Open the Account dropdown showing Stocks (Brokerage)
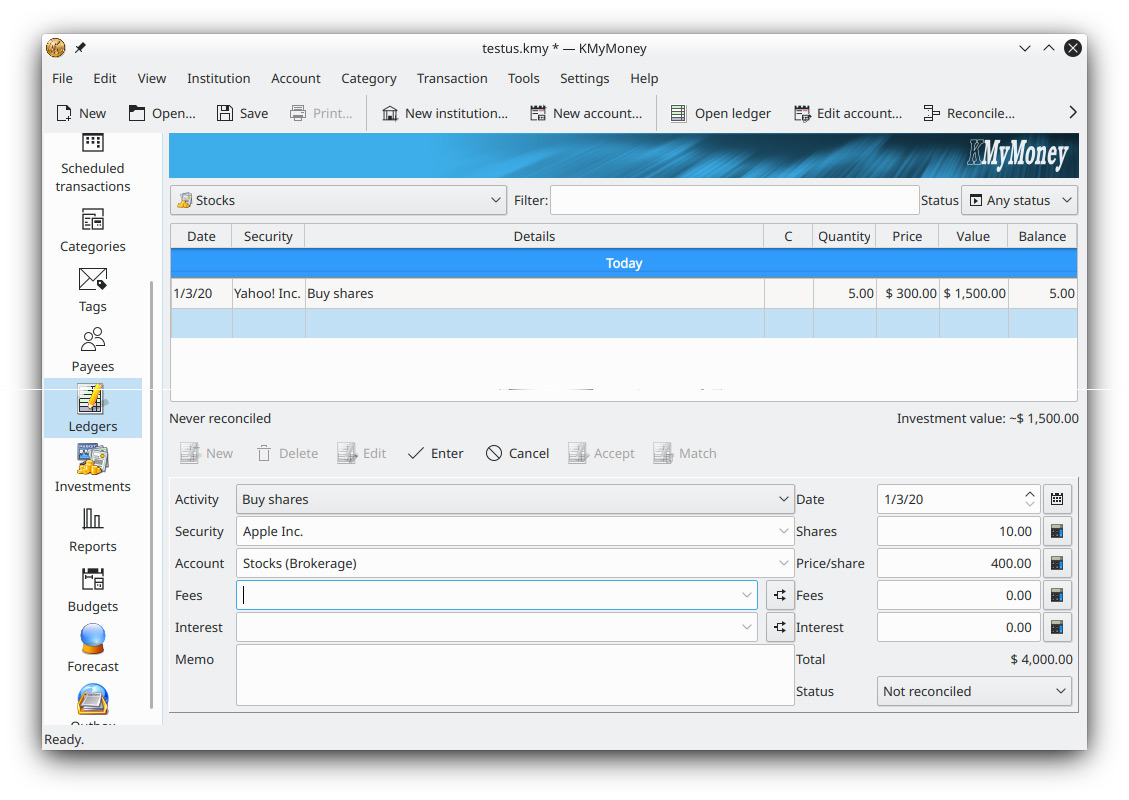This screenshot has width=1129, height=800. (515, 563)
